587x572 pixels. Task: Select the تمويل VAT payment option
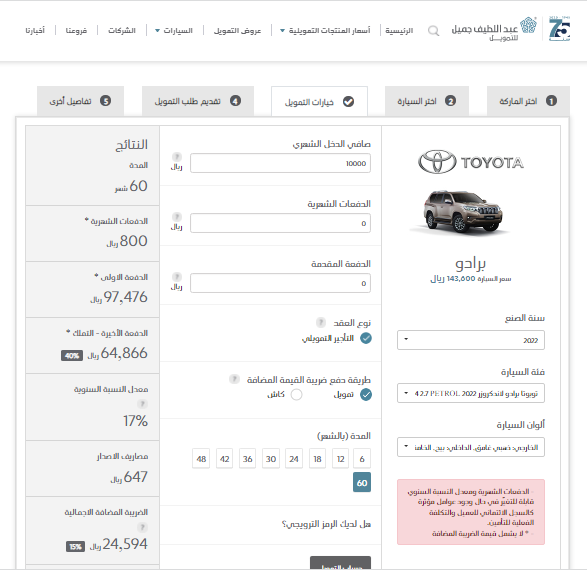366,395
